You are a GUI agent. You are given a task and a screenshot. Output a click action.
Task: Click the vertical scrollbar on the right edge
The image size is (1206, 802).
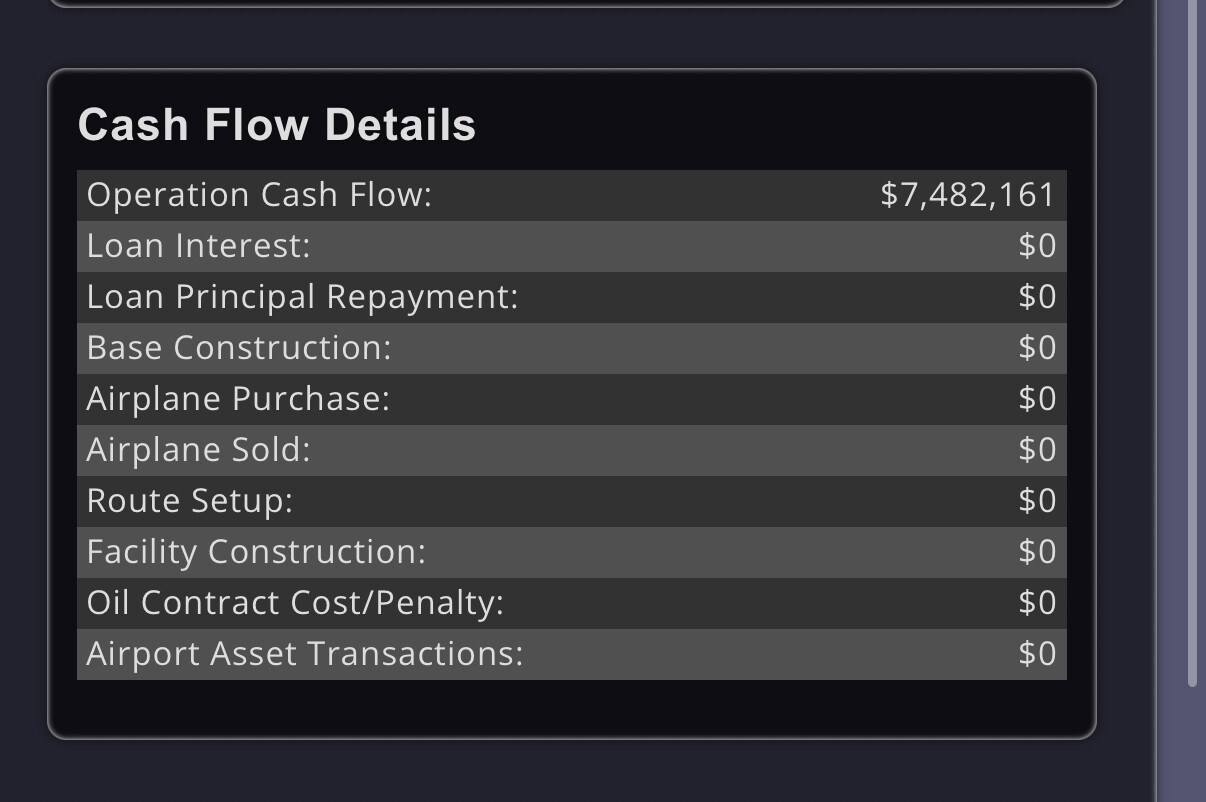pos(1192,340)
